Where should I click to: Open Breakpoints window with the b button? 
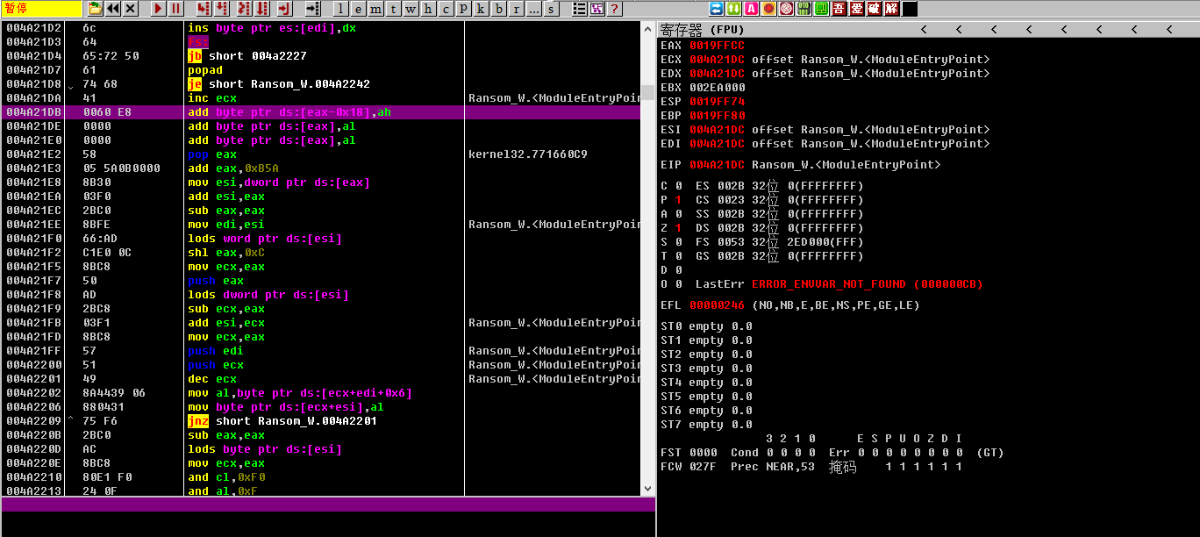[498, 9]
